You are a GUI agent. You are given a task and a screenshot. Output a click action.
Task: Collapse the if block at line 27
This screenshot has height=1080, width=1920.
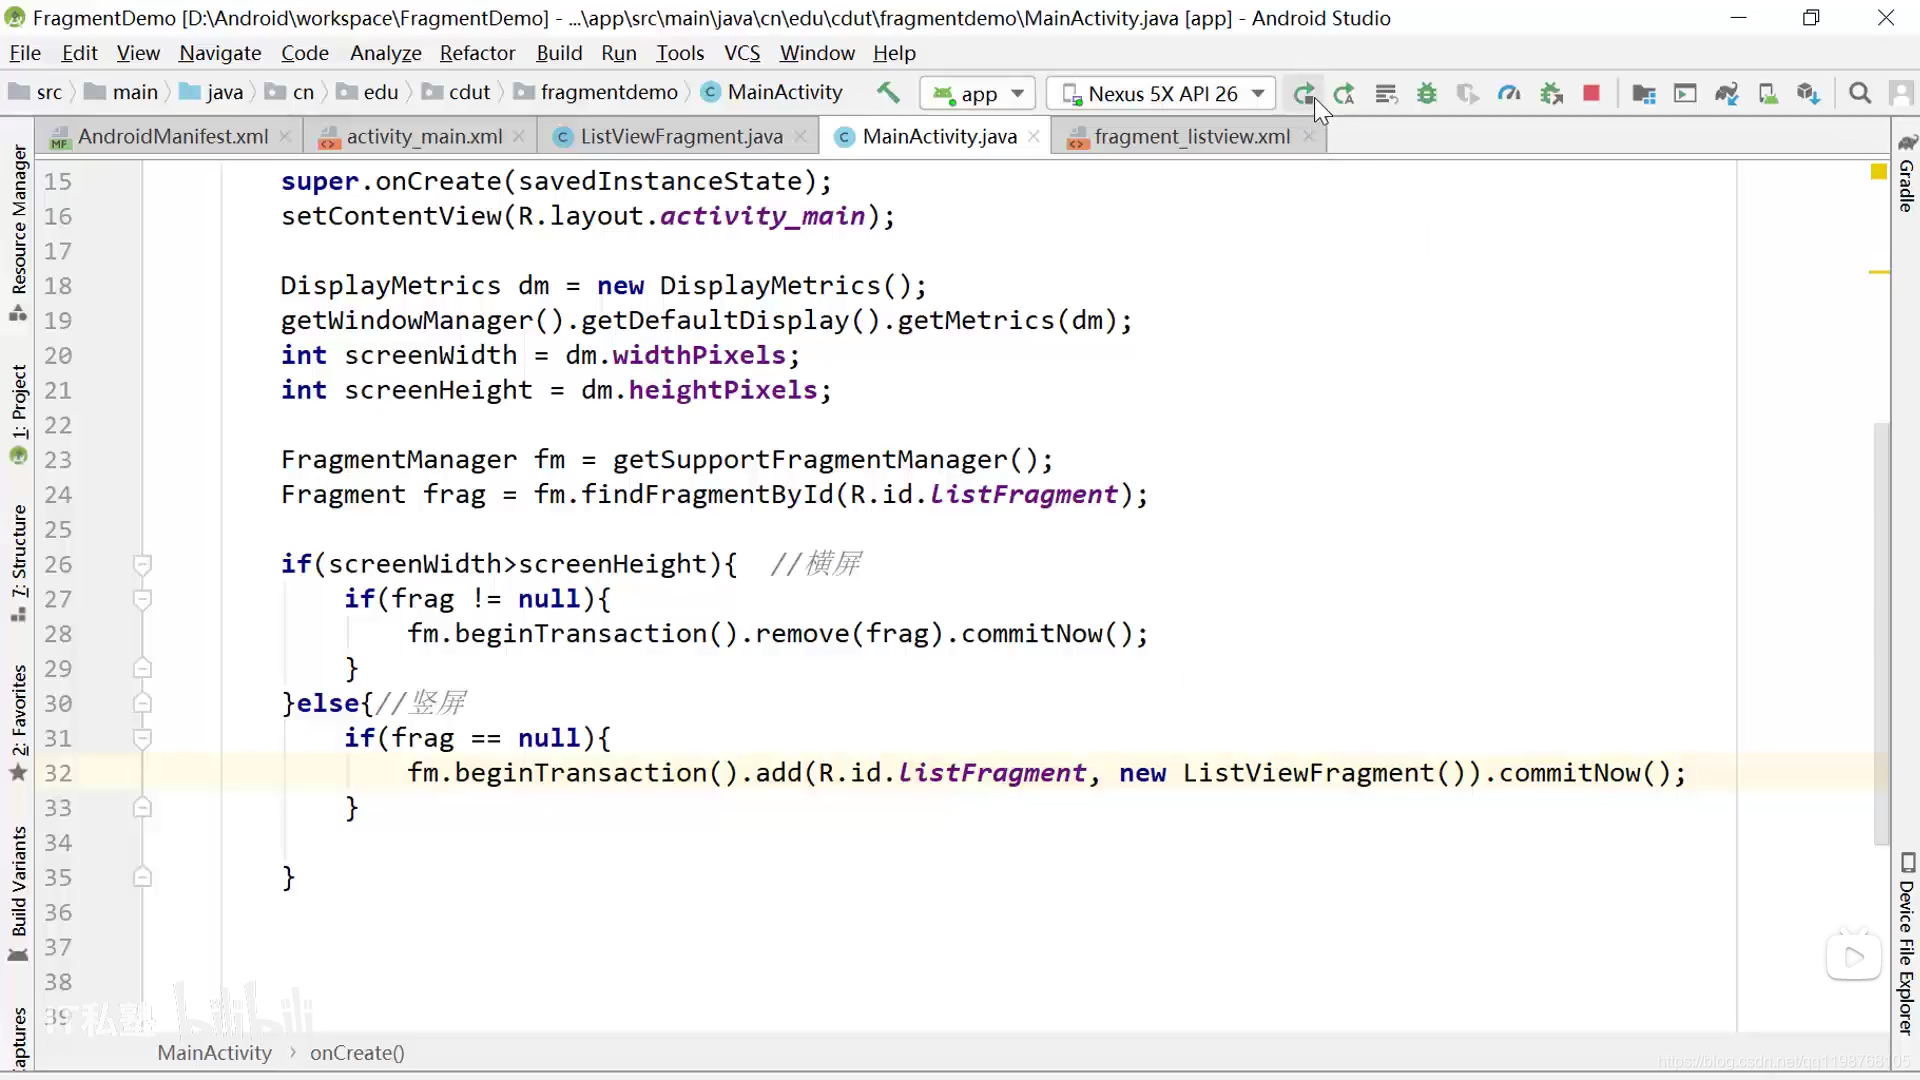pos(142,600)
